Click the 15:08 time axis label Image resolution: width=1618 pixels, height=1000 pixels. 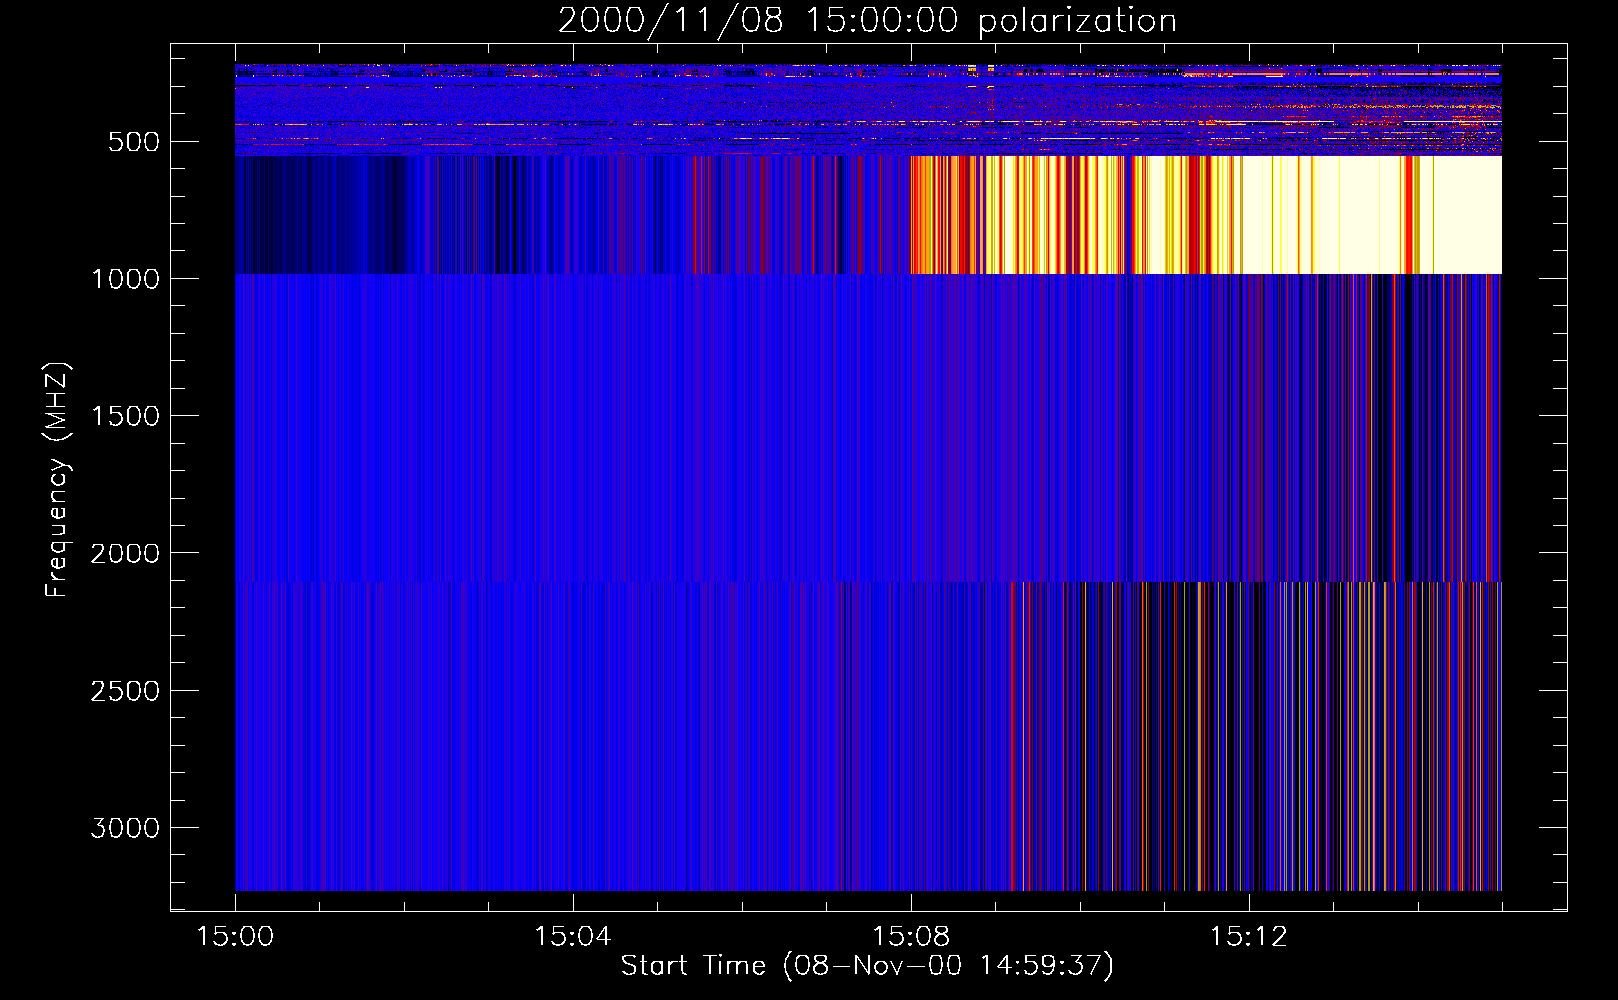click(910, 937)
